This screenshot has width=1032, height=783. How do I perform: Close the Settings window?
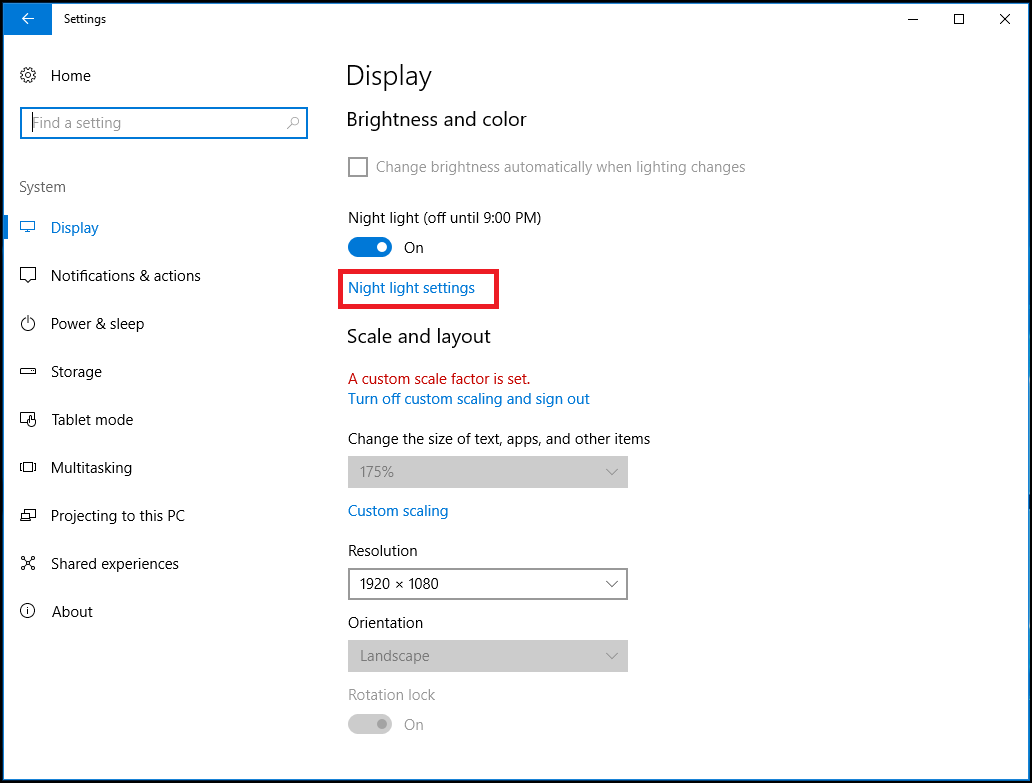[x=1005, y=19]
